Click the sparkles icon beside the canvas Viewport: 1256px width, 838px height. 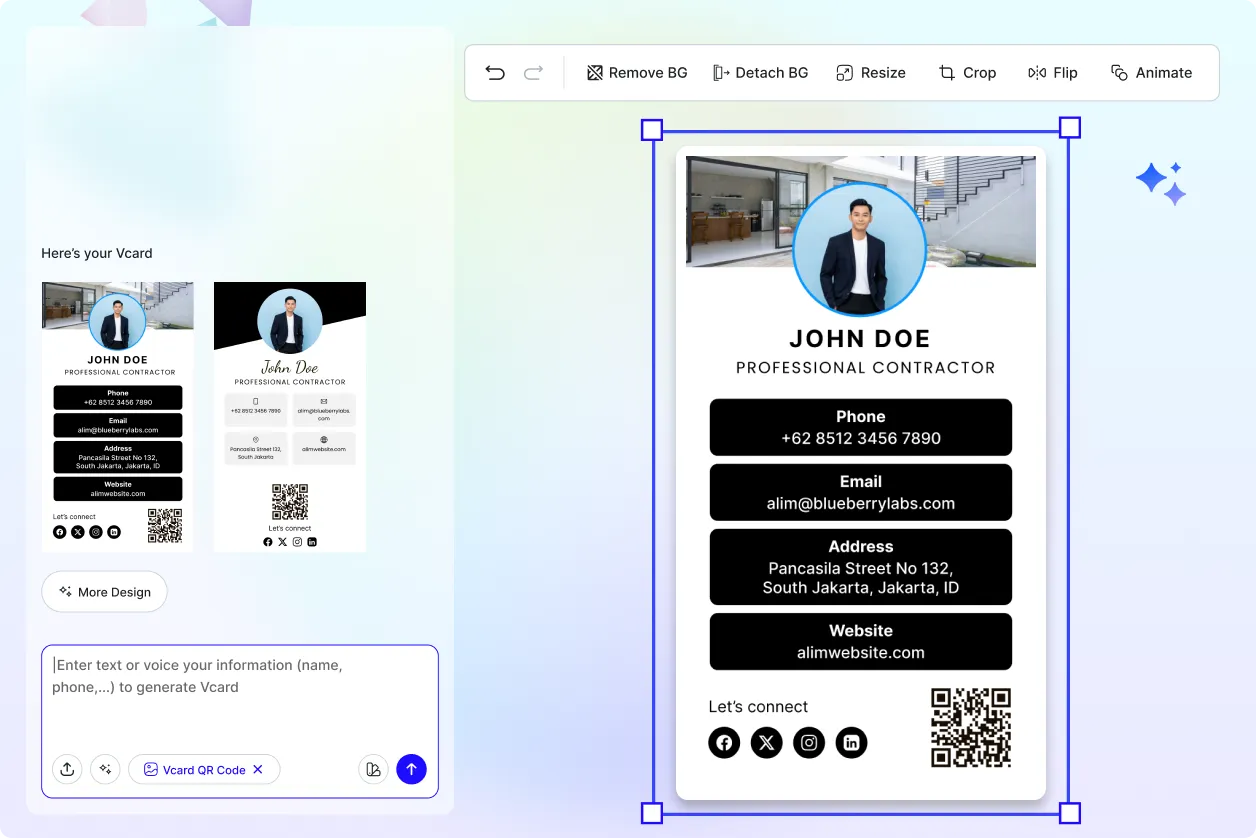click(x=1160, y=181)
